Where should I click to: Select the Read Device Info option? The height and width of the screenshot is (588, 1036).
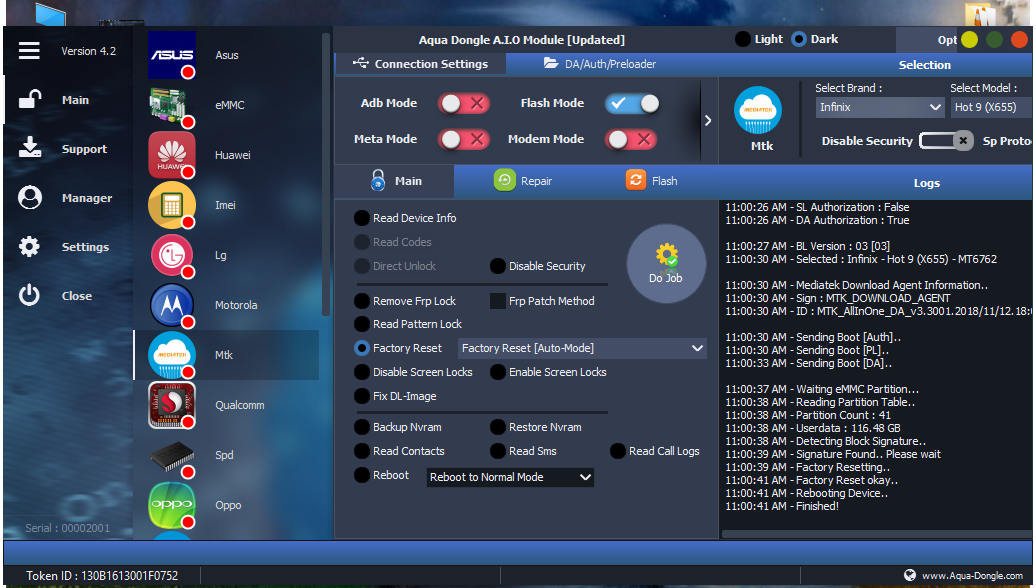pyautogui.click(x=405, y=218)
